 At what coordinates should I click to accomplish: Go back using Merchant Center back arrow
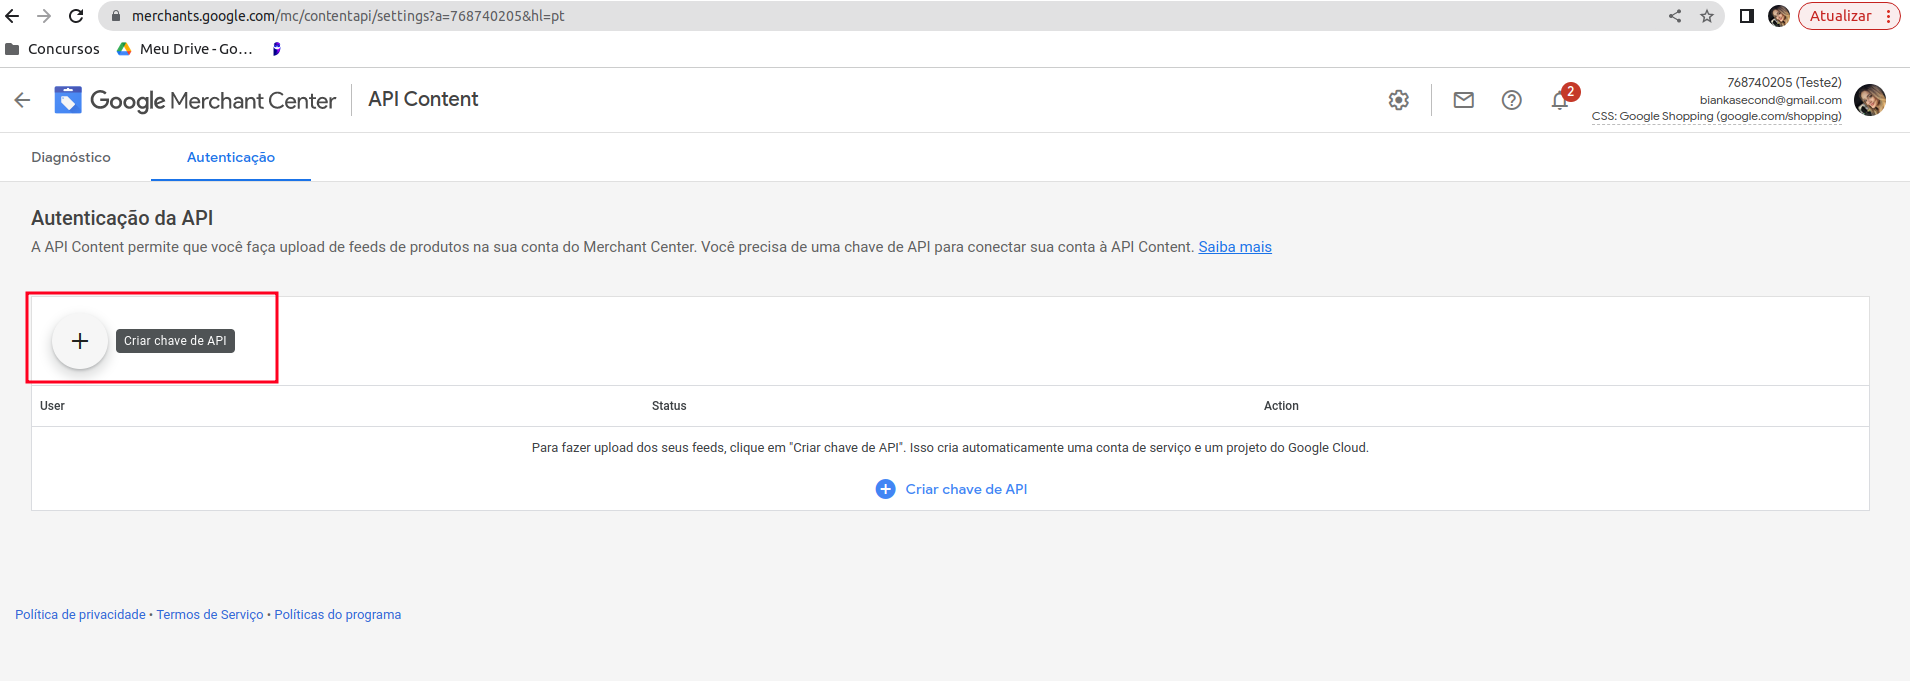(22, 100)
